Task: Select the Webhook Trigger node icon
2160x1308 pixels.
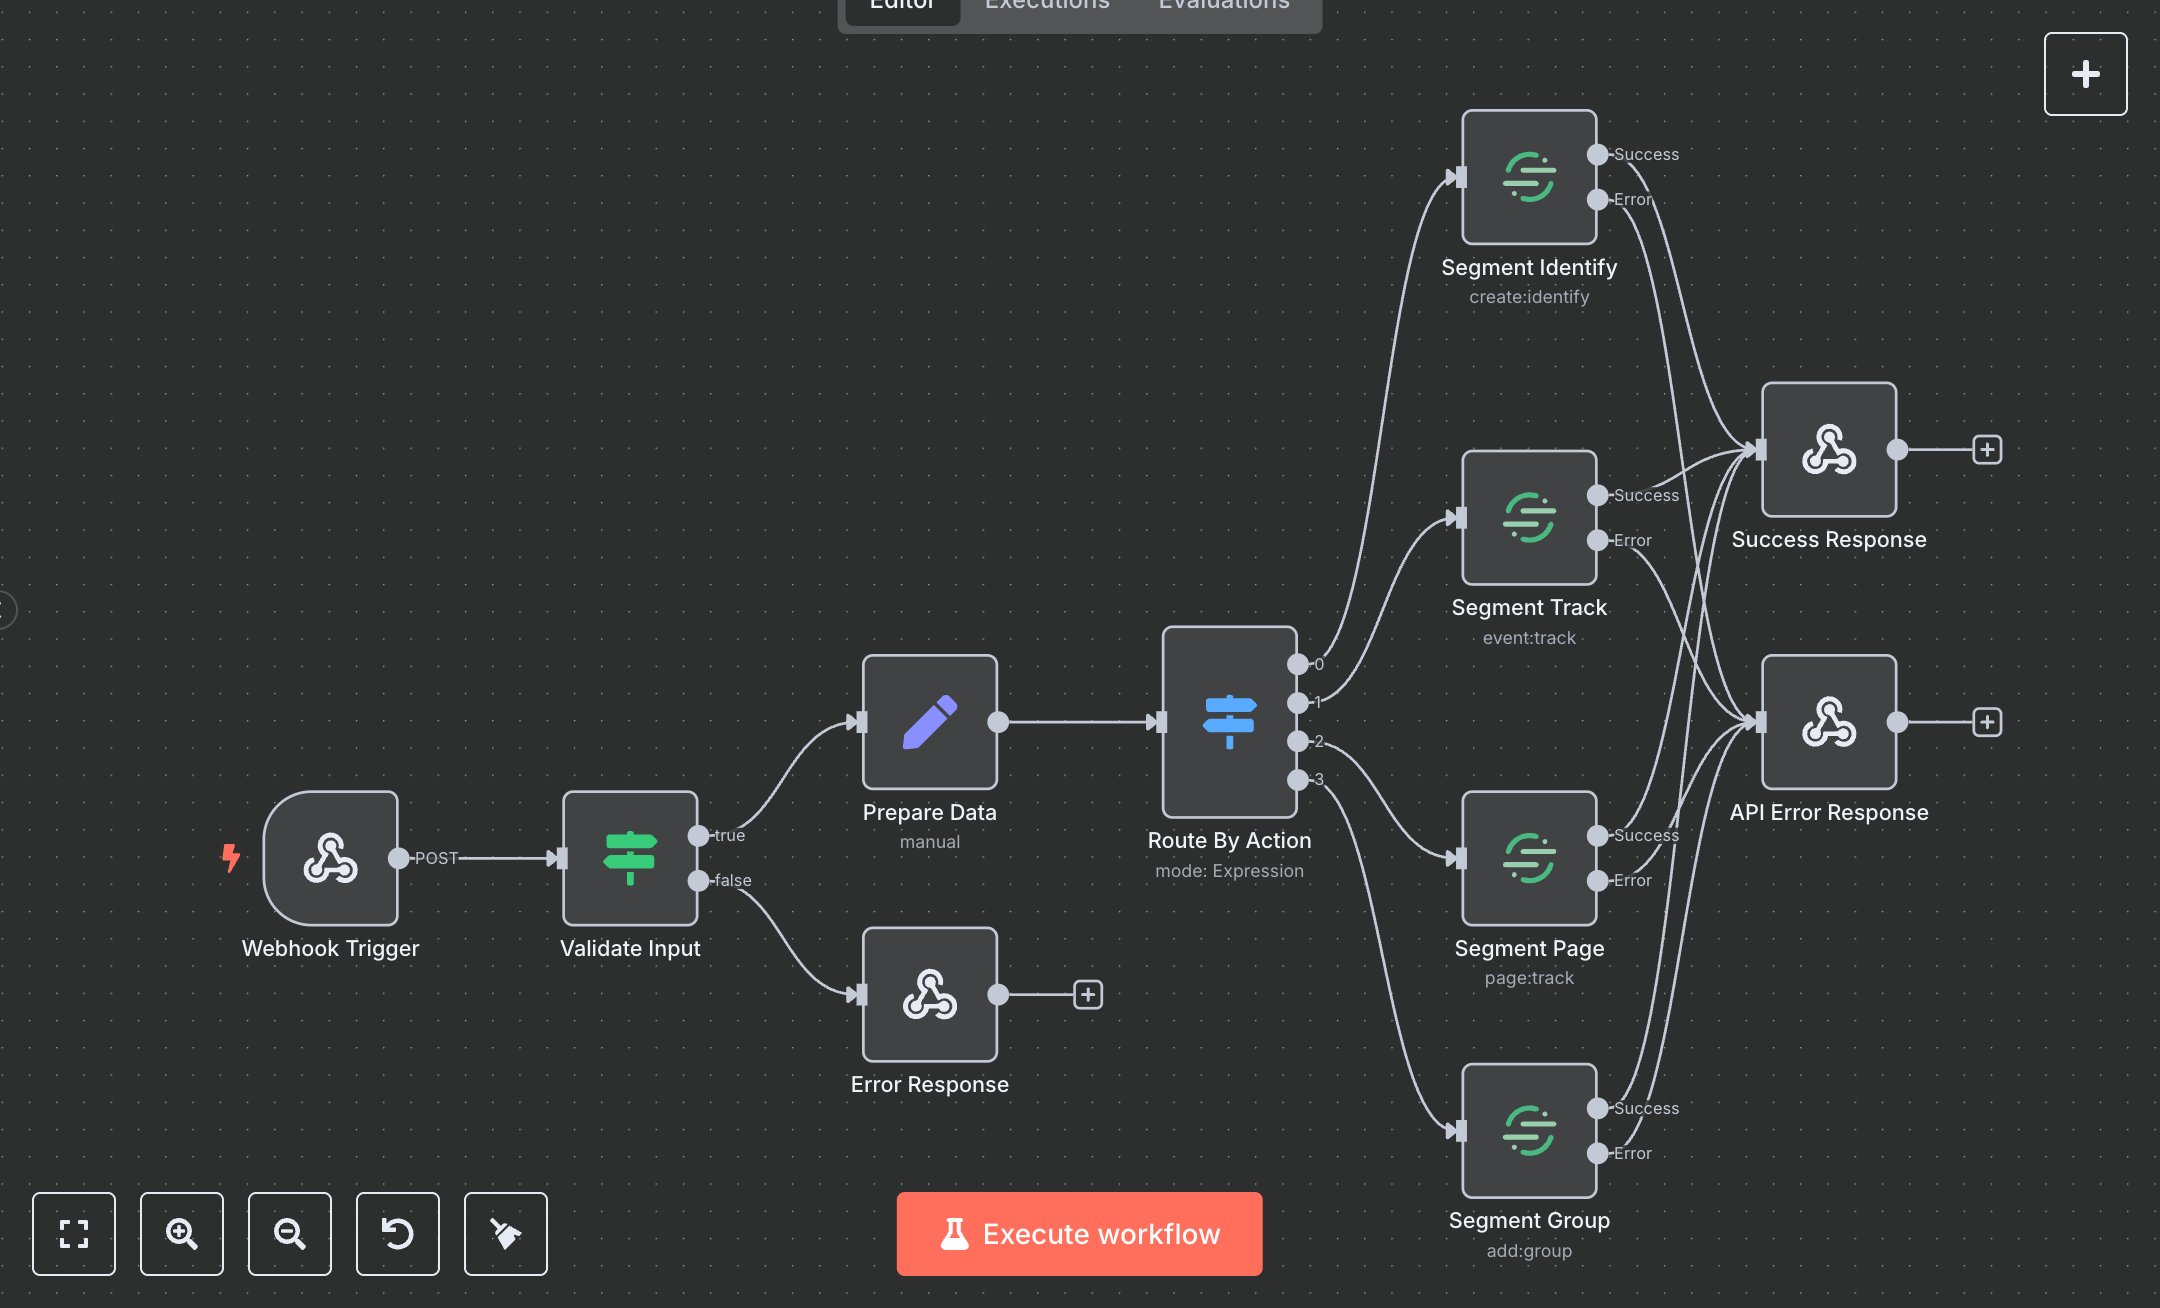Action: click(x=330, y=858)
